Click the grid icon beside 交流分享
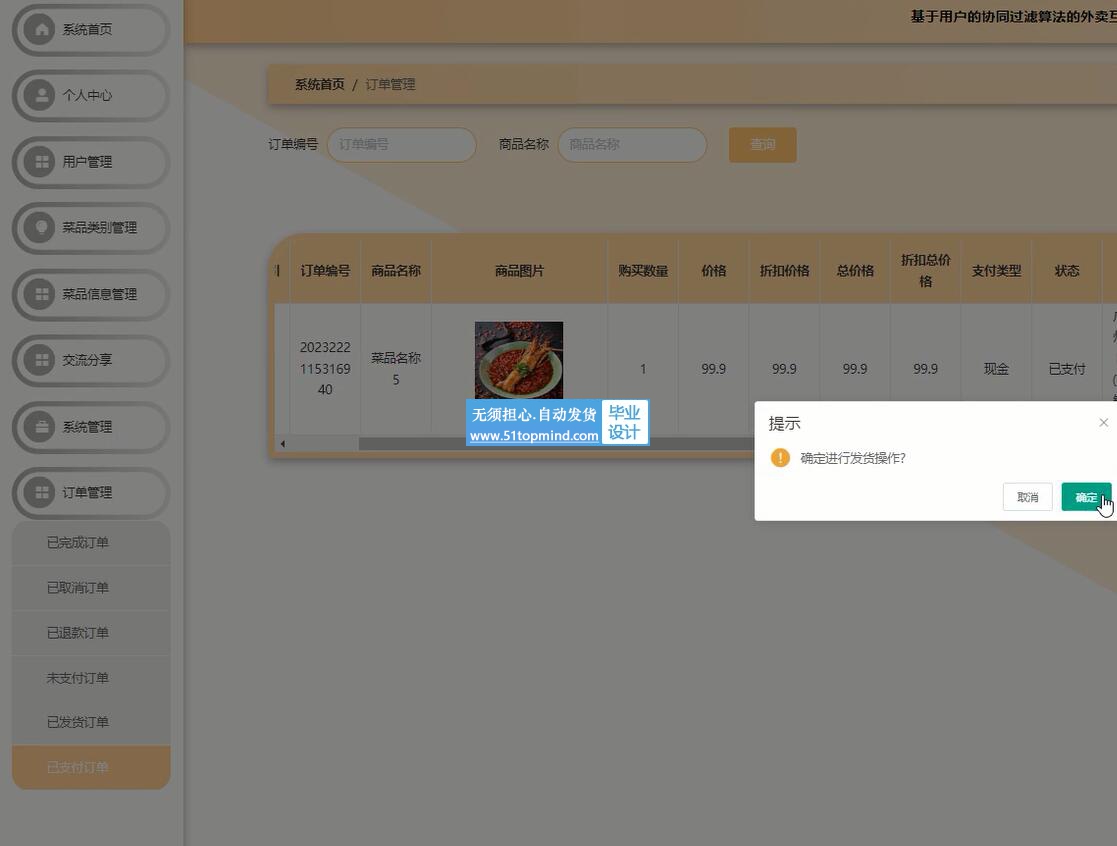The height and width of the screenshot is (846, 1117). (x=41, y=360)
